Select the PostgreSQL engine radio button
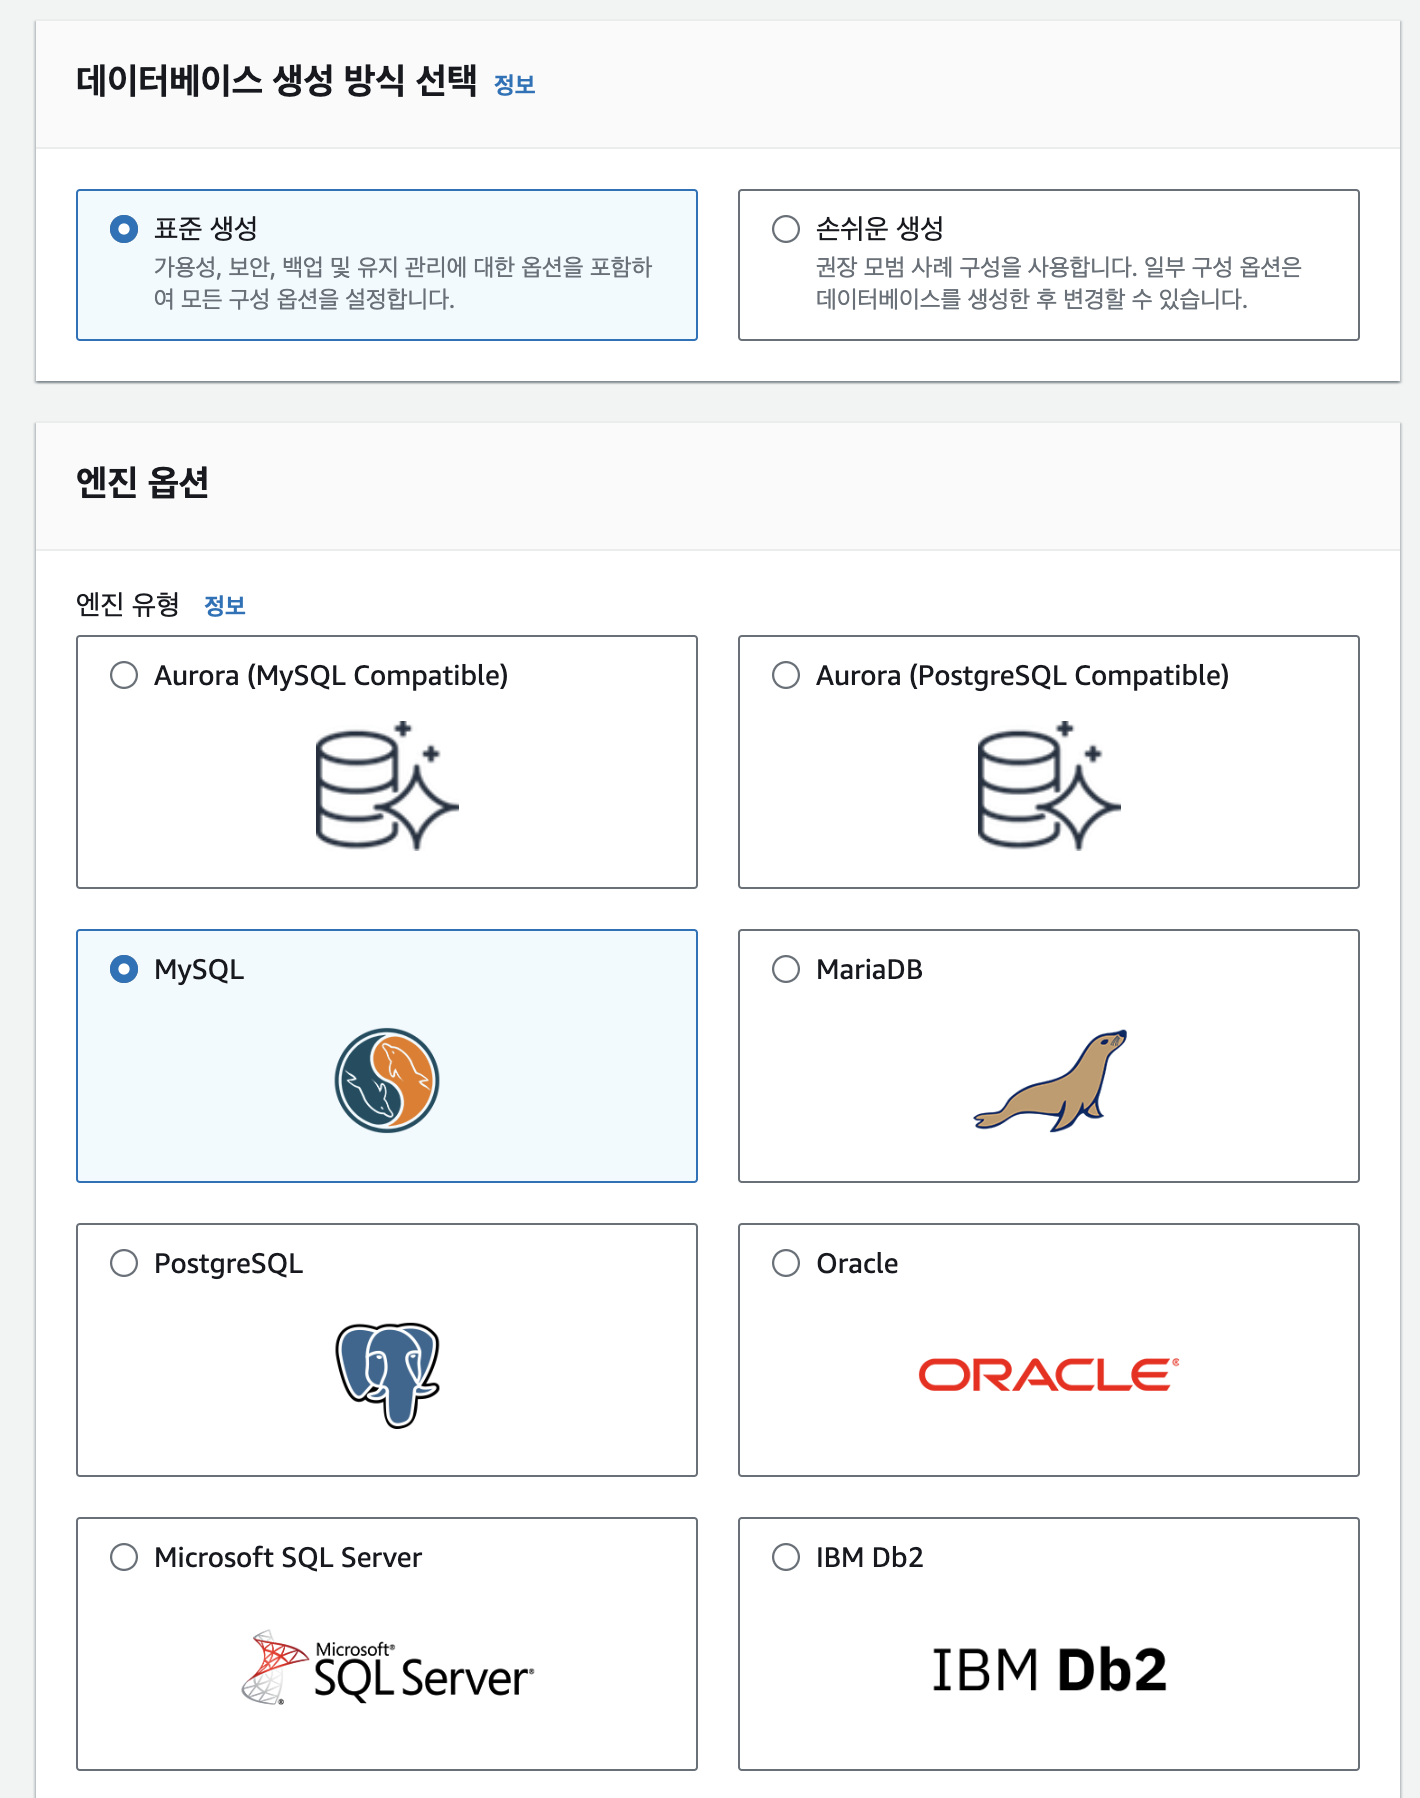The width and height of the screenshot is (1420, 1798). (x=124, y=1263)
